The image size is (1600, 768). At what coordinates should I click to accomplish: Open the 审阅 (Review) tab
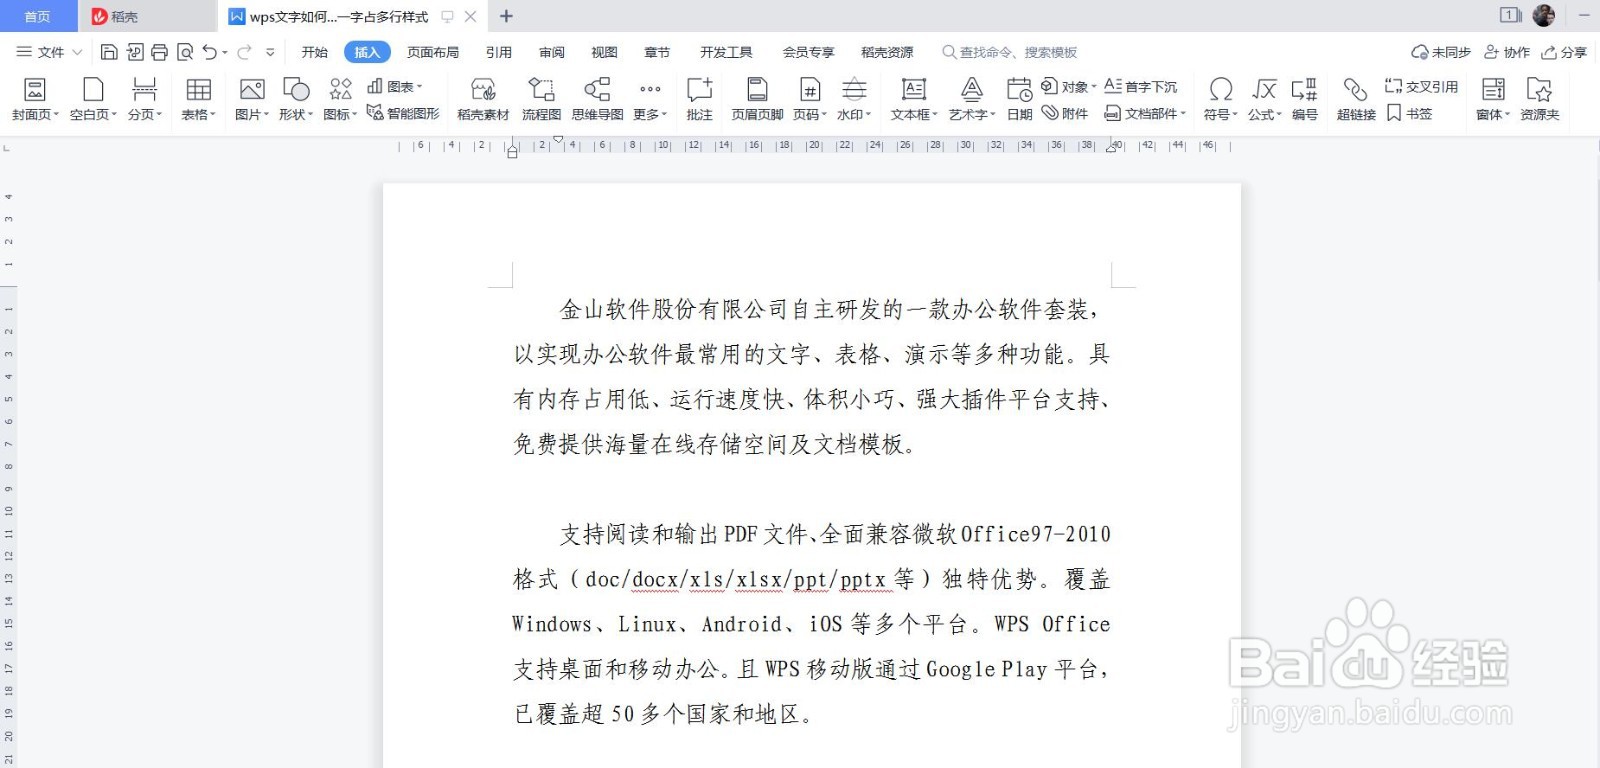(x=552, y=52)
